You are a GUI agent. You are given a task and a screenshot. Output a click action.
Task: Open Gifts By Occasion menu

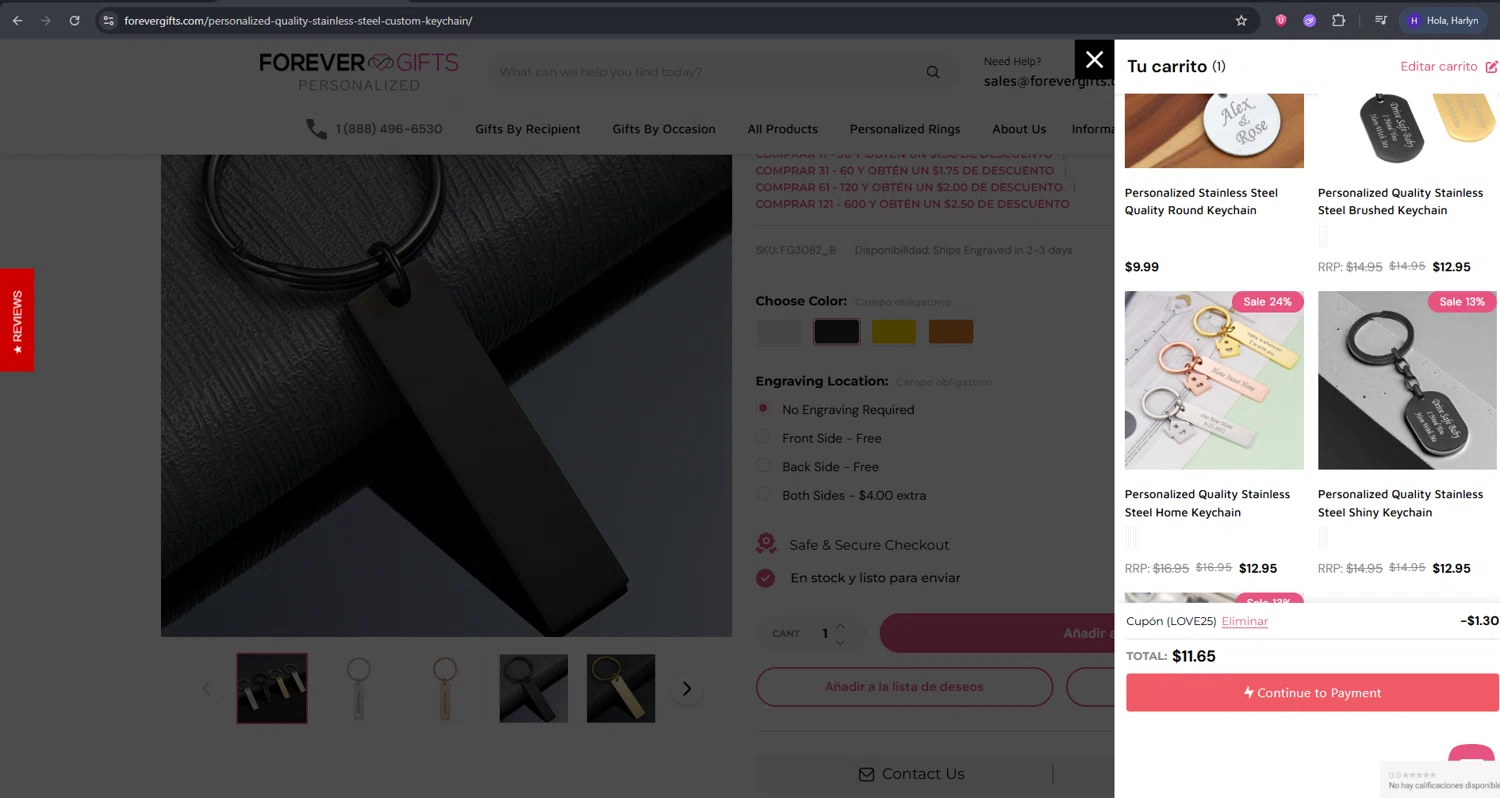click(664, 129)
